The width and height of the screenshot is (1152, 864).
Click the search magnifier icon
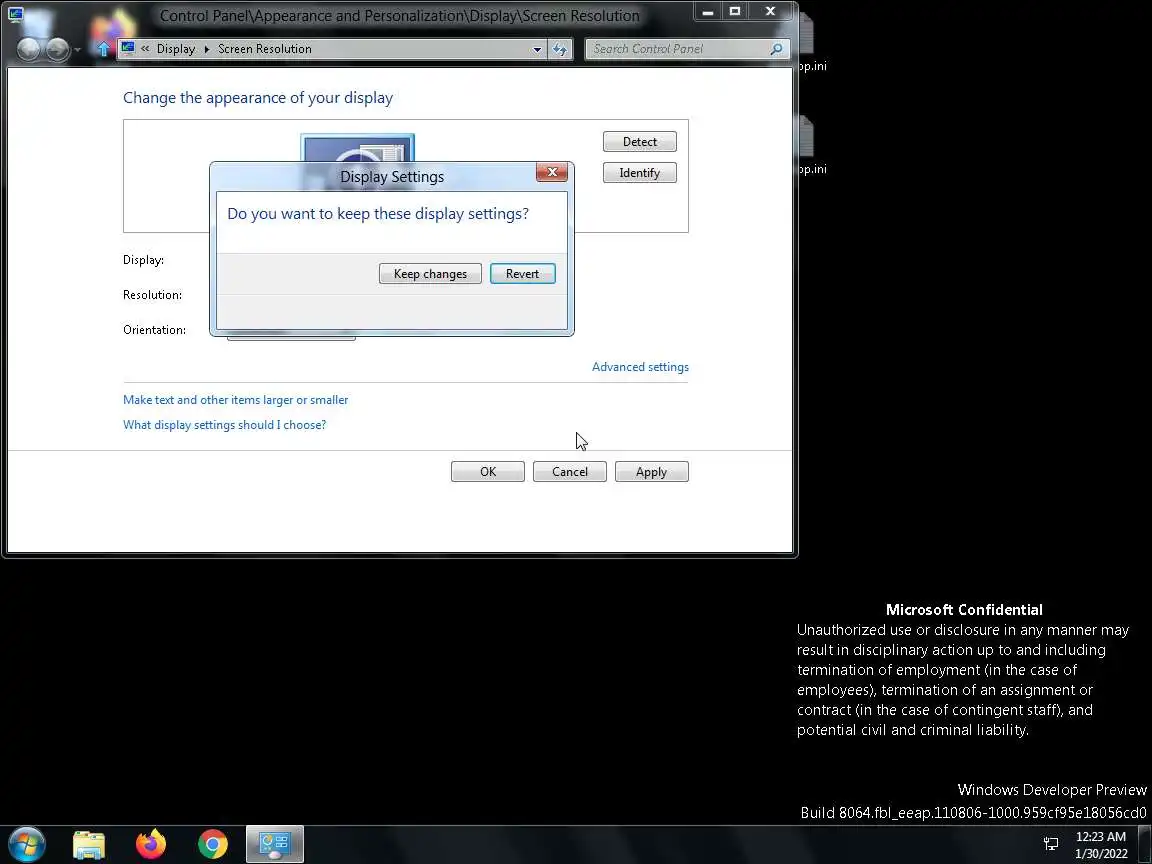(x=777, y=48)
